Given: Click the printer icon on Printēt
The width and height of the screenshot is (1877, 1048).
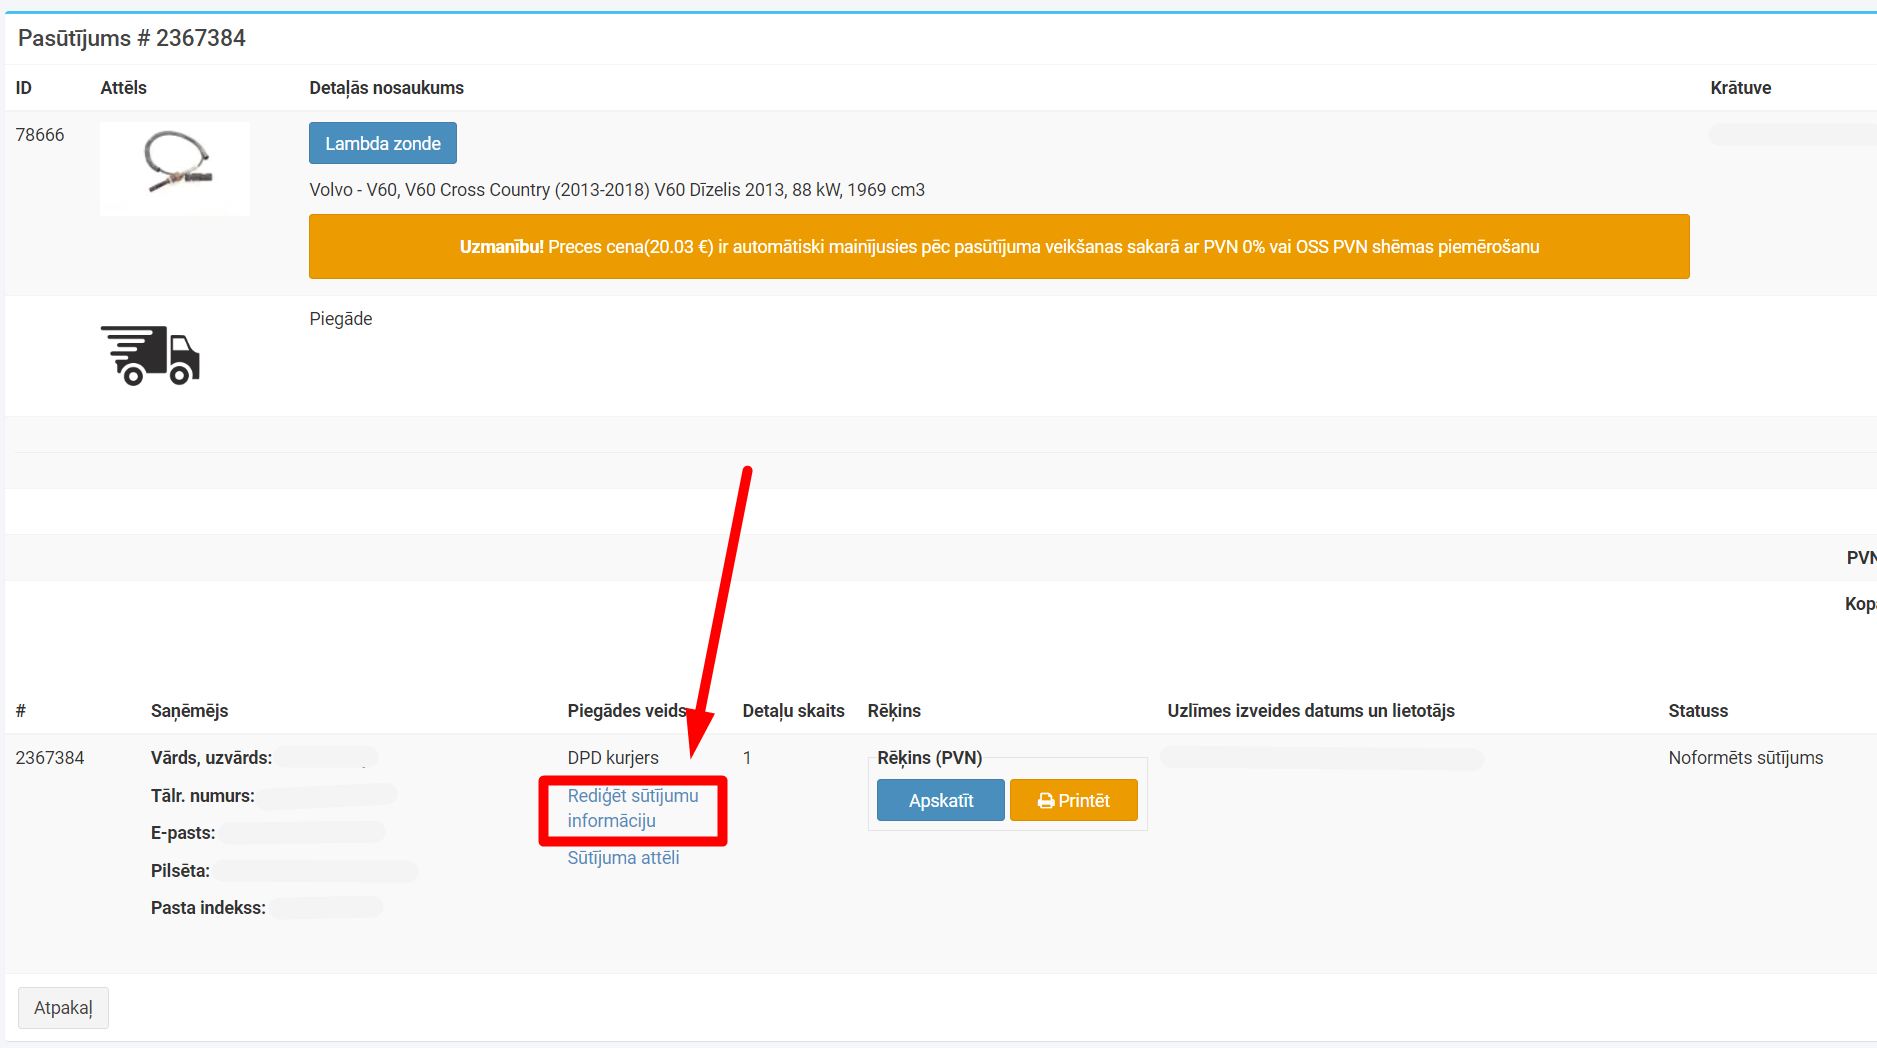Looking at the screenshot, I should pos(1045,801).
